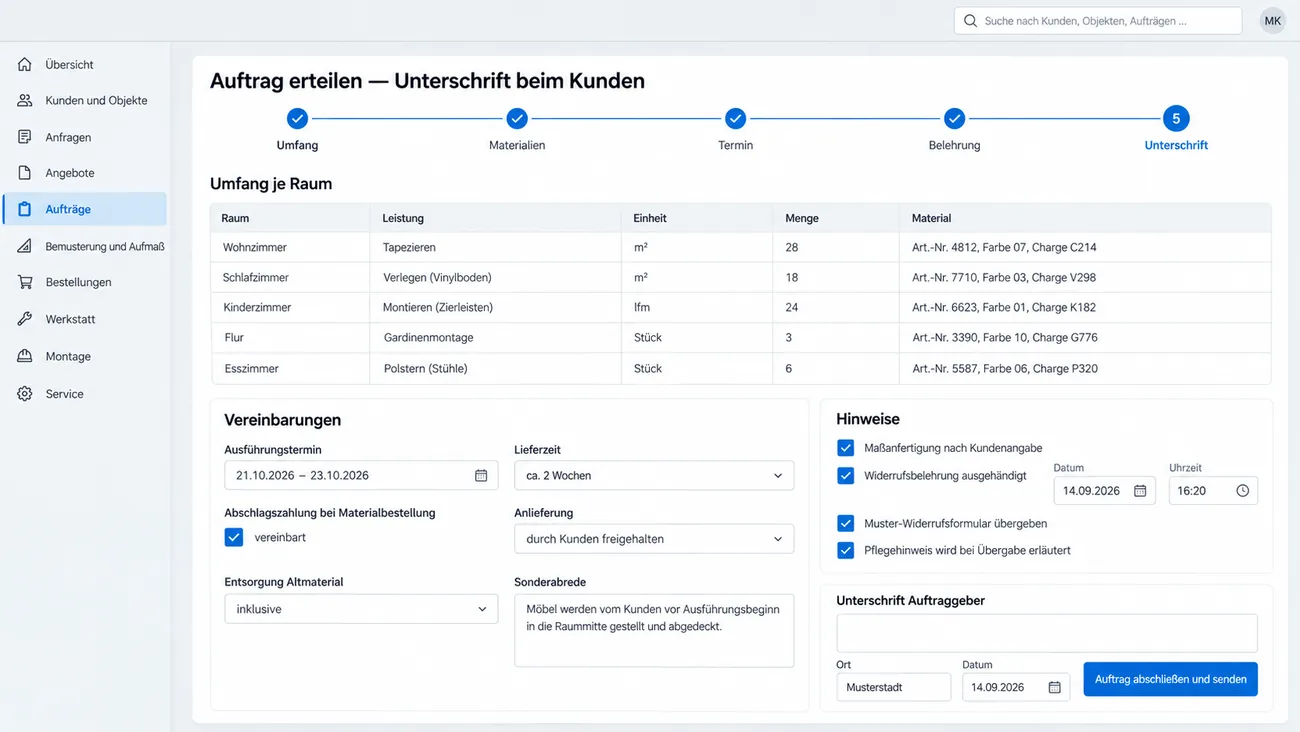Open Übersicht in the sidebar
This screenshot has width=1300, height=732.
pos(85,64)
